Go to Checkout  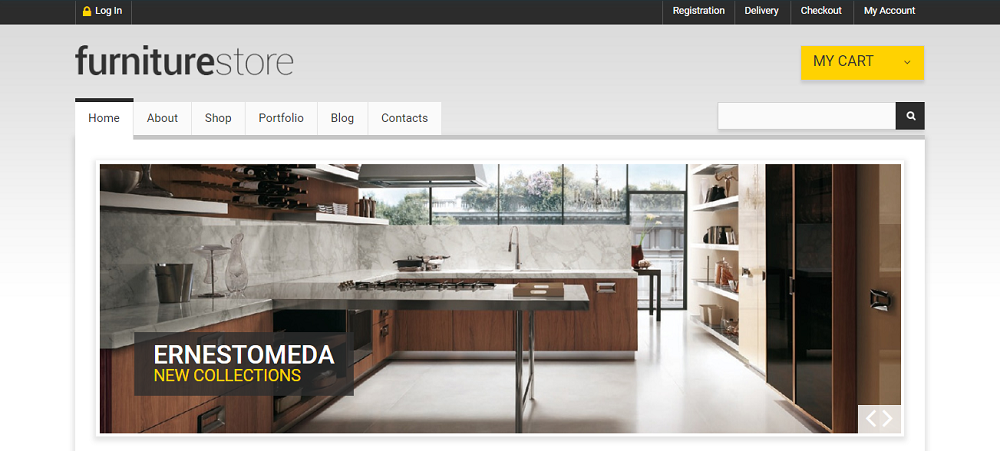coord(821,11)
